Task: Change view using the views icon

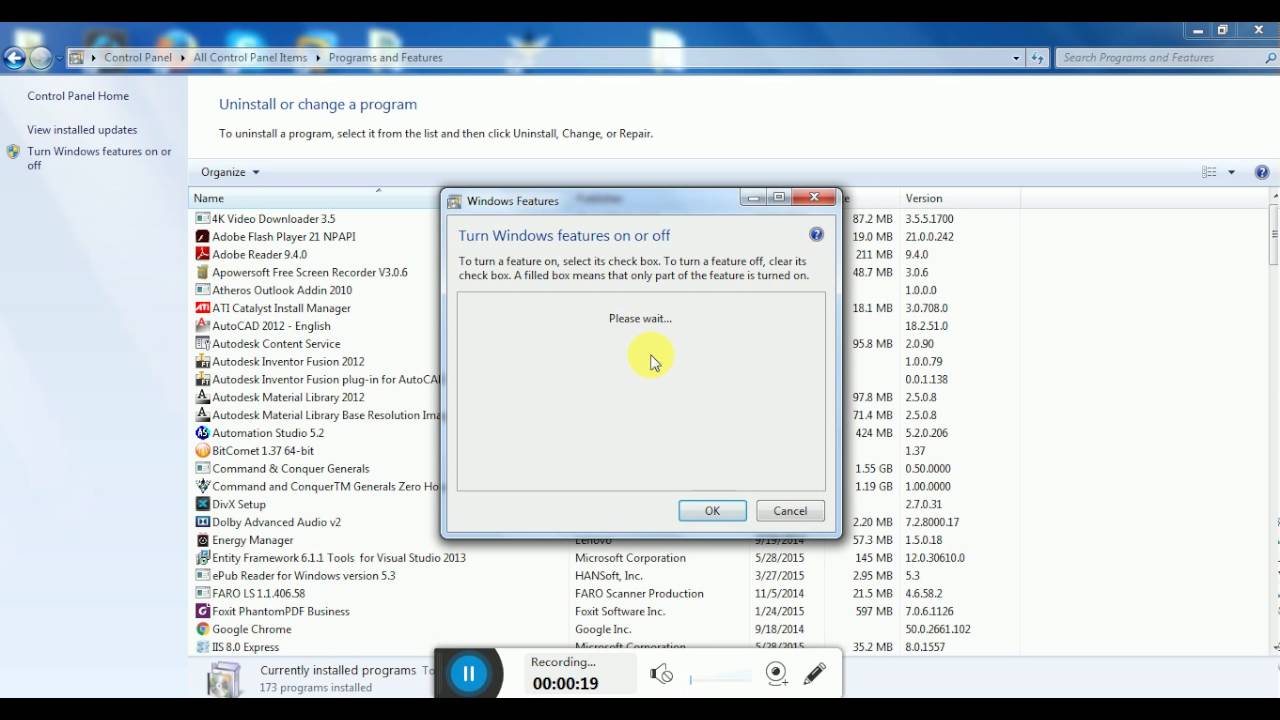Action: click(1209, 172)
